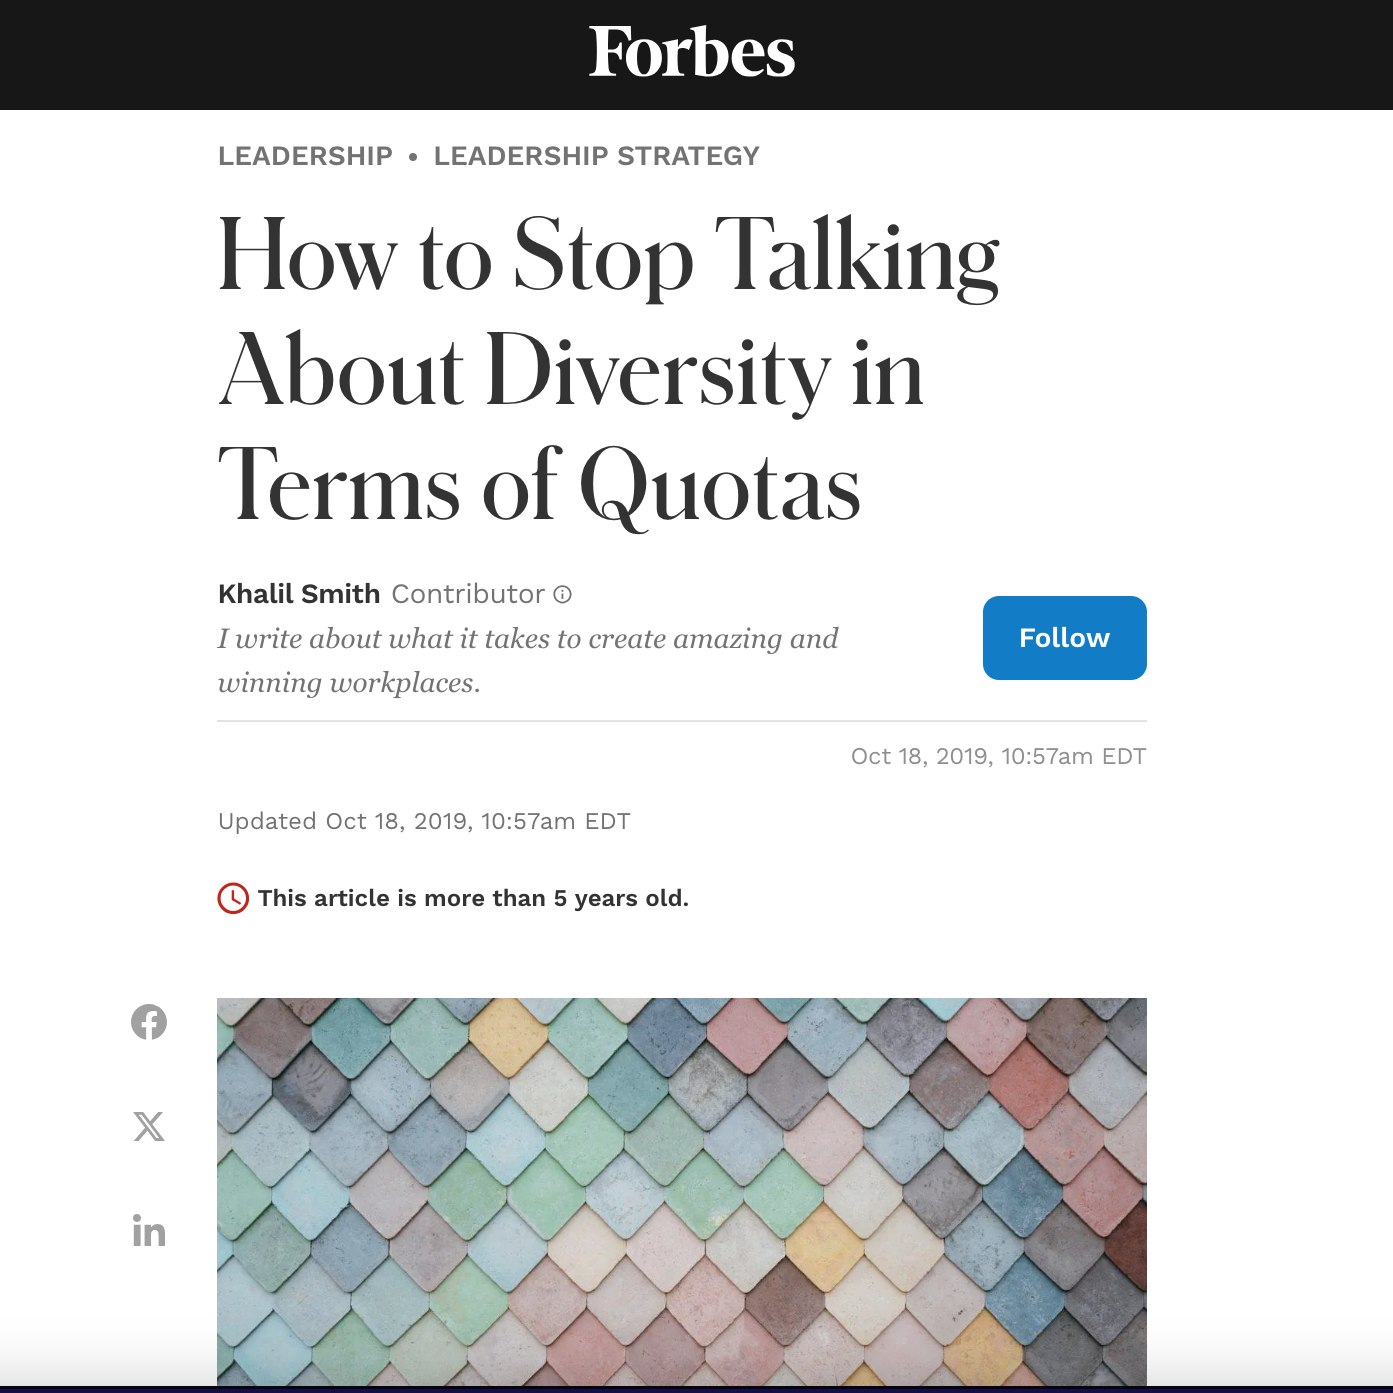Image resolution: width=1393 pixels, height=1393 pixels.
Task: Open the LEADERSHIP category link
Action: (305, 156)
